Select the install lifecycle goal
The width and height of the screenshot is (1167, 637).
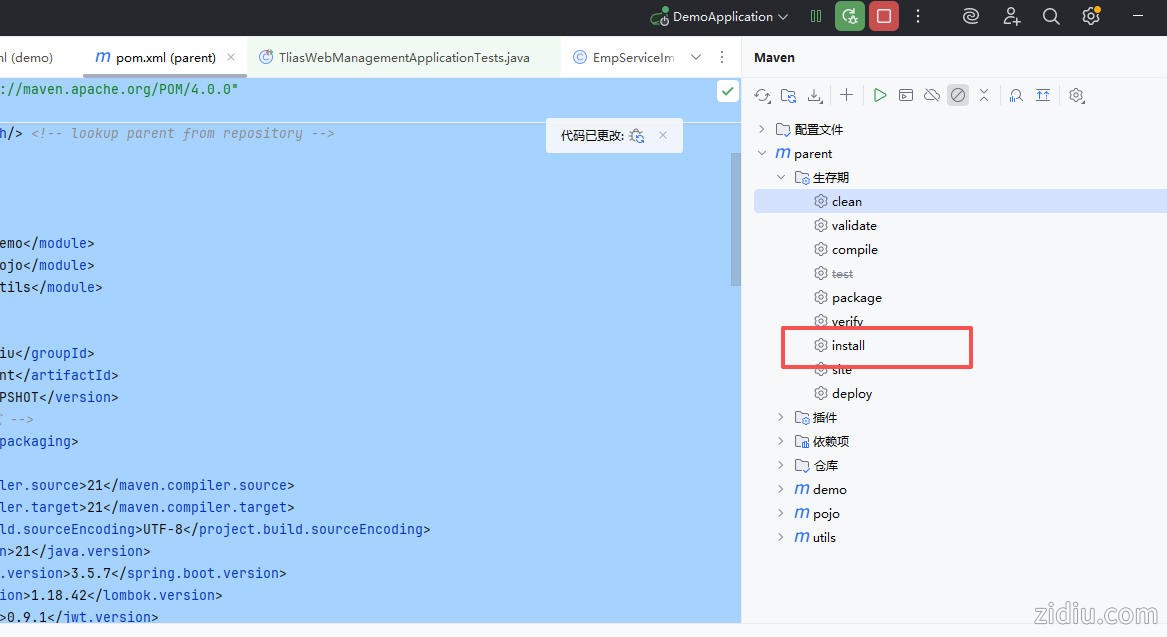coord(848,345)
